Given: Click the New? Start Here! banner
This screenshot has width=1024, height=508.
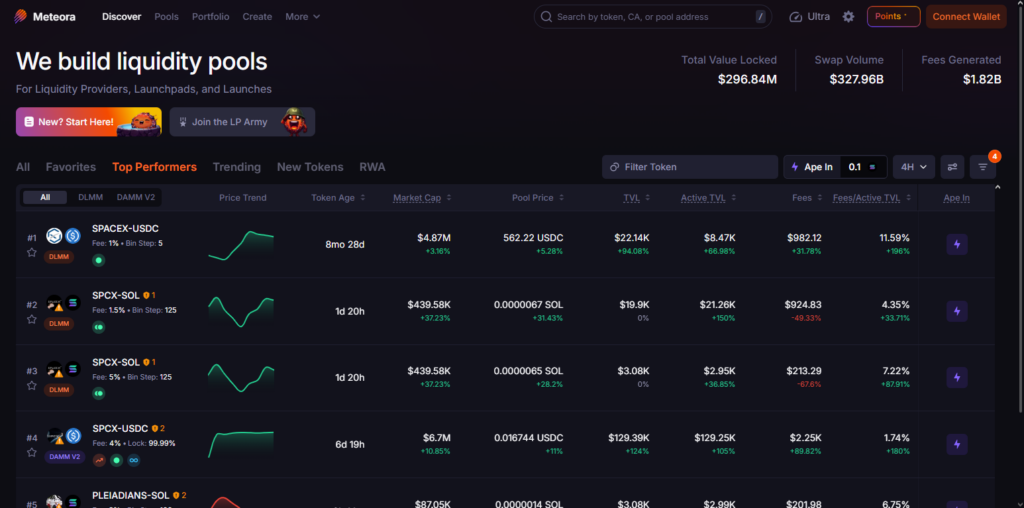Looking at the screenshot, I should 89,122.
